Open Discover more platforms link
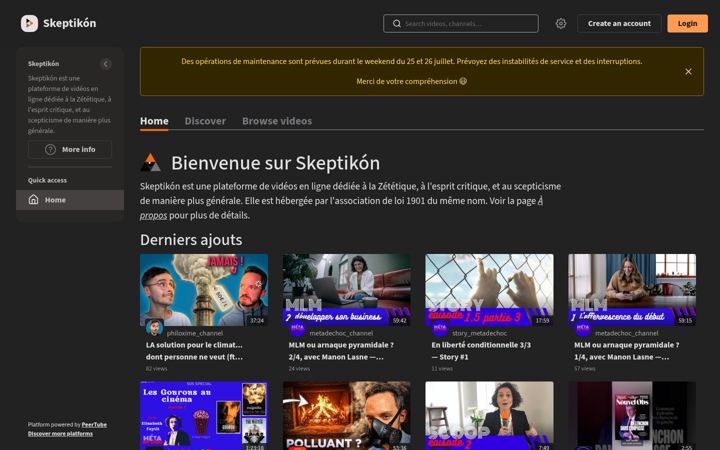This screenshot has width=720, height=450. (x=60, y=433)
